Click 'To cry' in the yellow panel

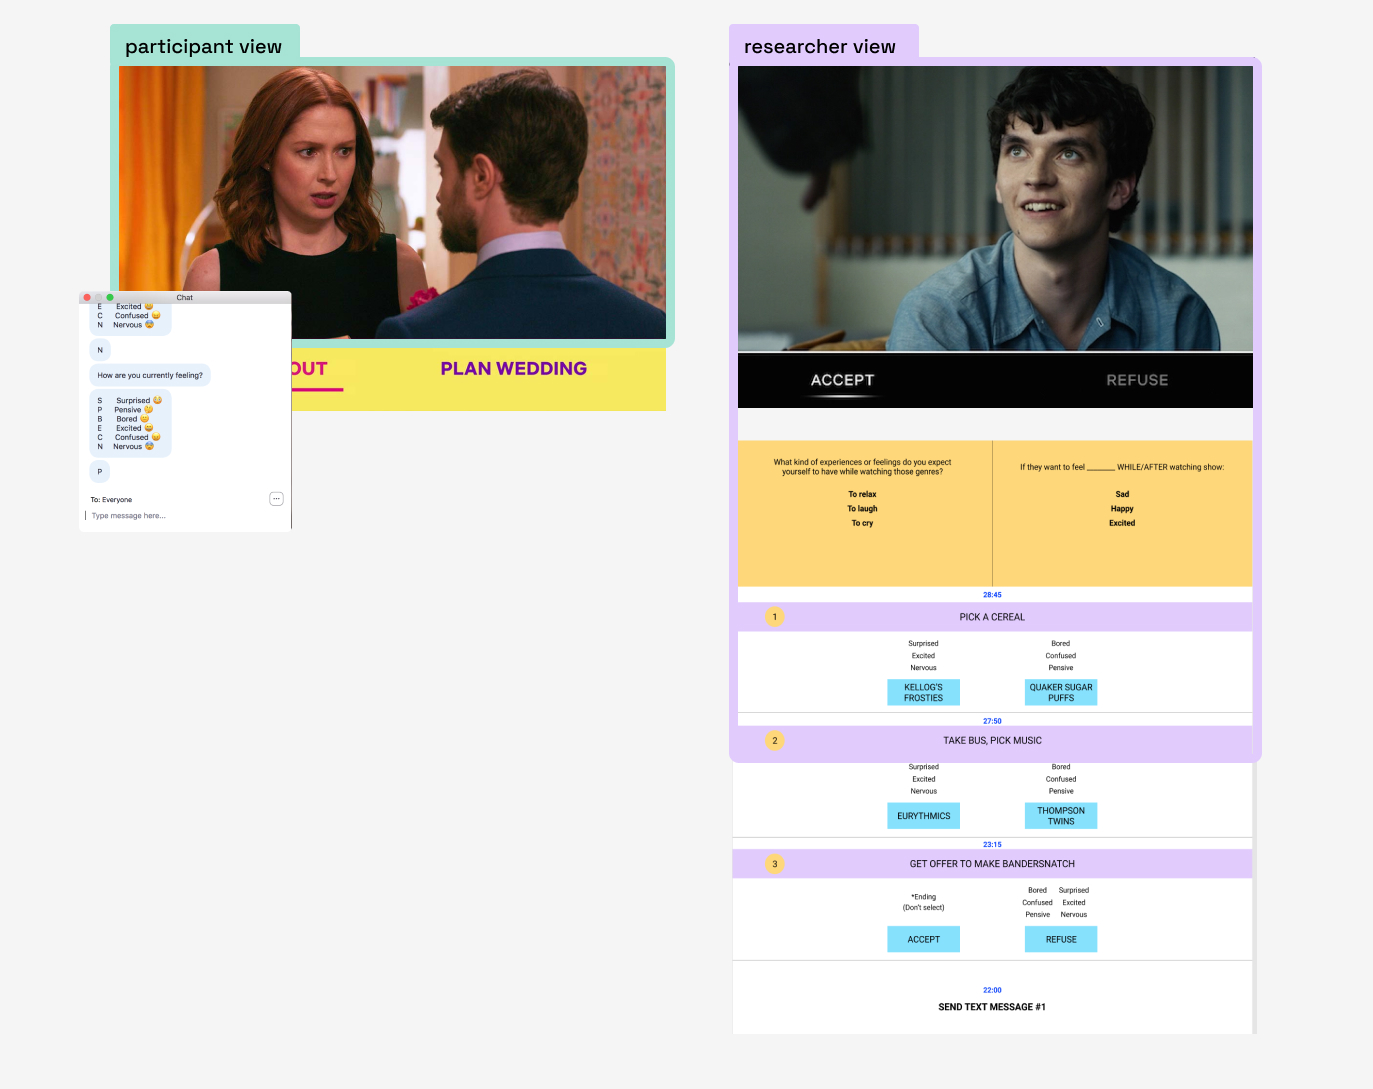(x=862, y=523)
